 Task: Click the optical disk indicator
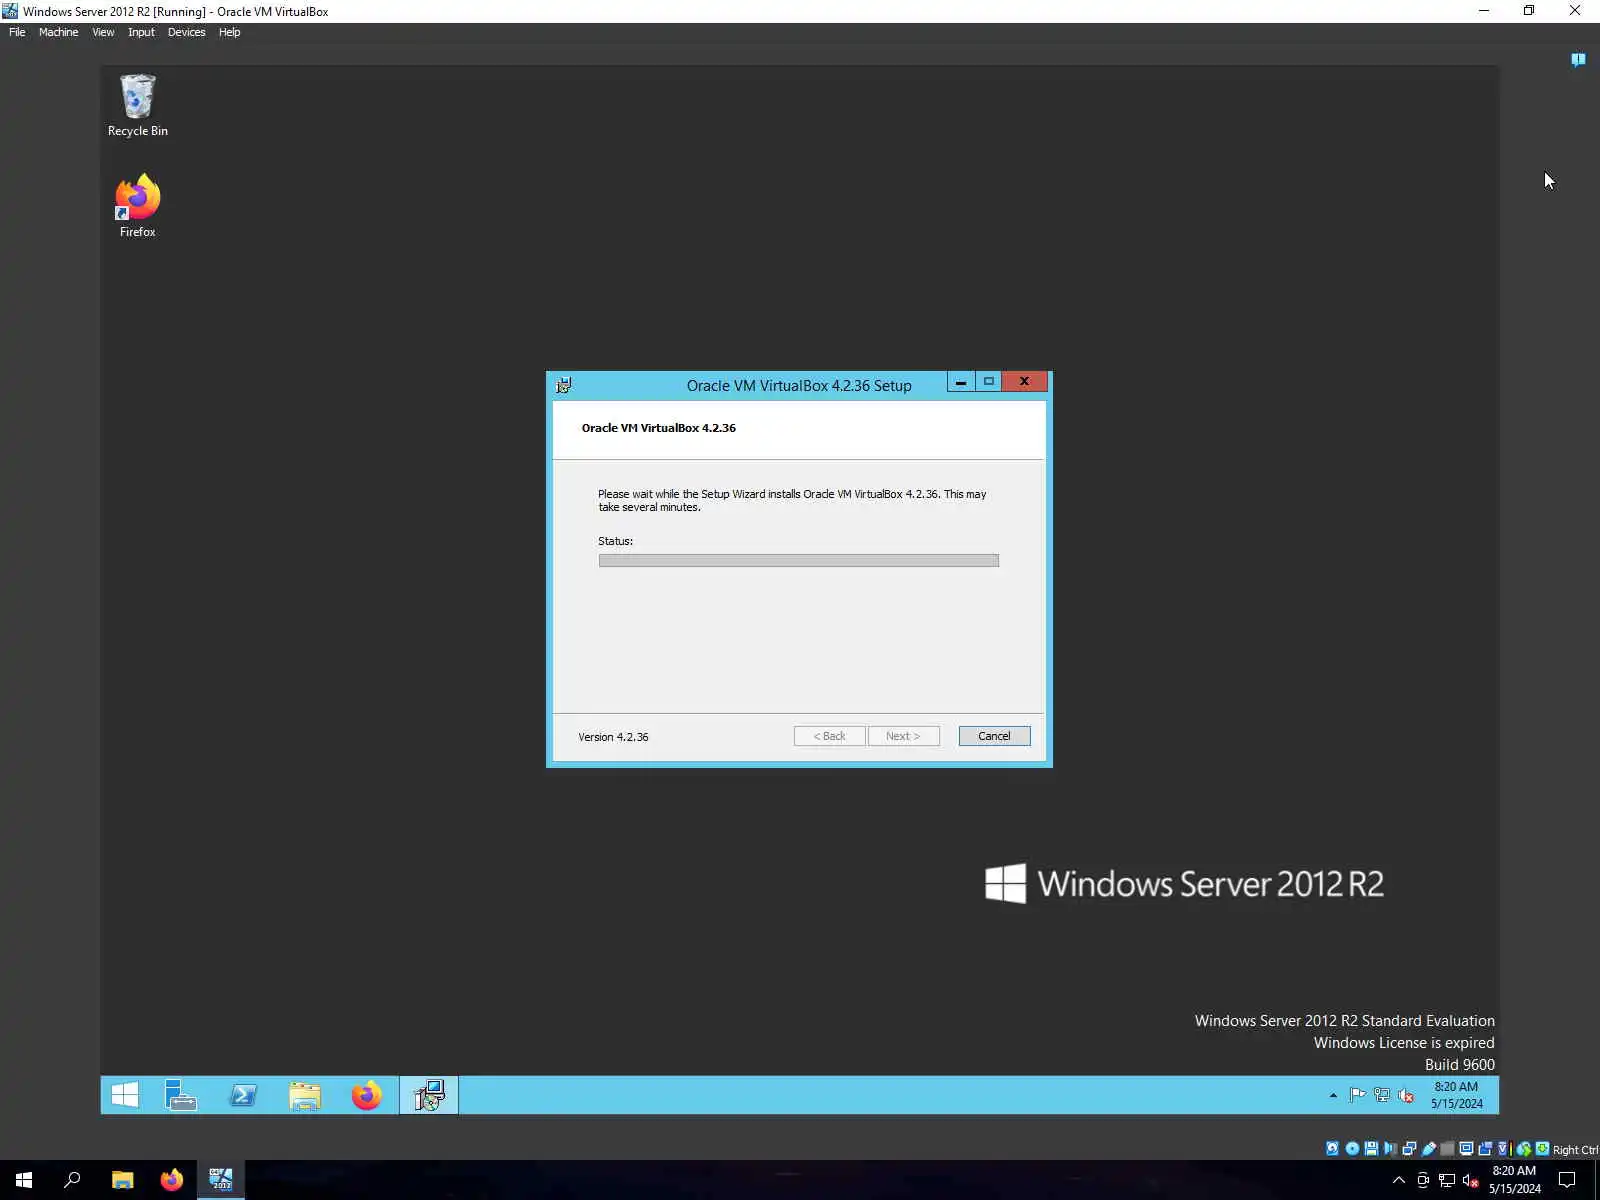pos(1352,1149)
